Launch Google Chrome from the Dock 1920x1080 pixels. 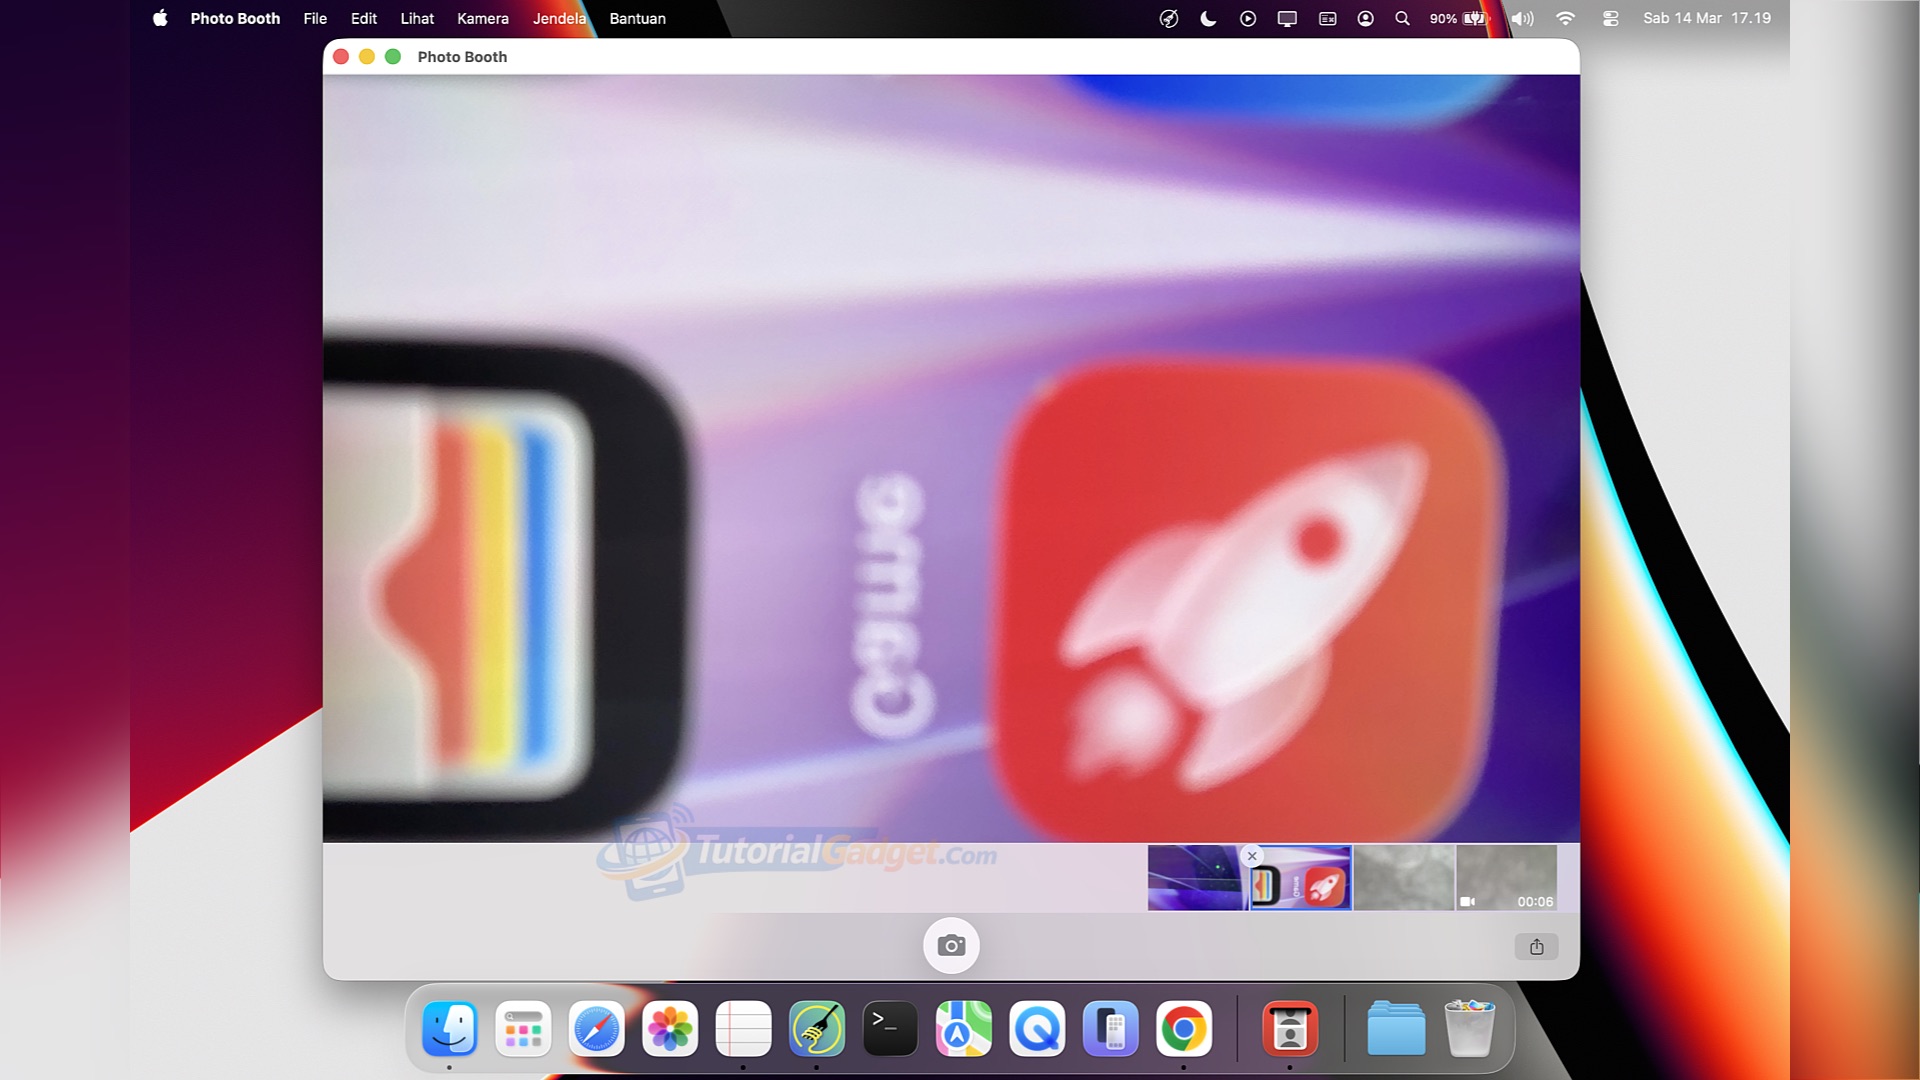pos(1184,1029)
